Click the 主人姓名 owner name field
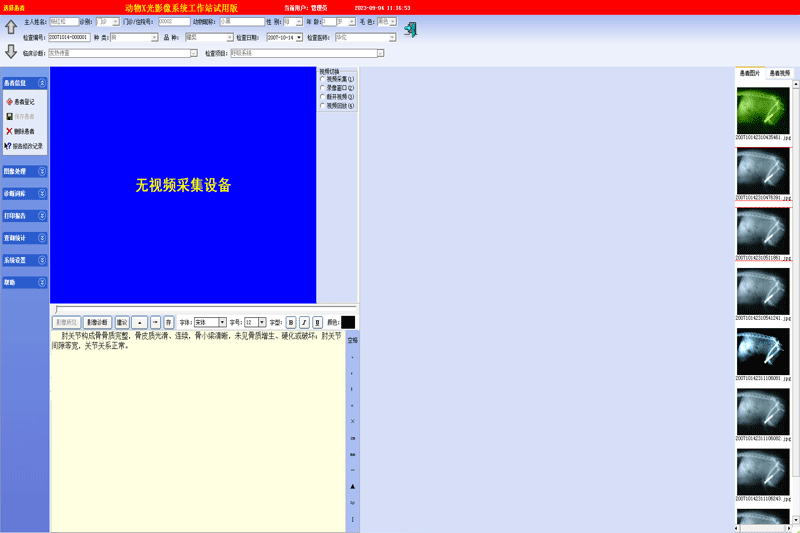Viewport: 800px width, 533px height. pos(64,22)
